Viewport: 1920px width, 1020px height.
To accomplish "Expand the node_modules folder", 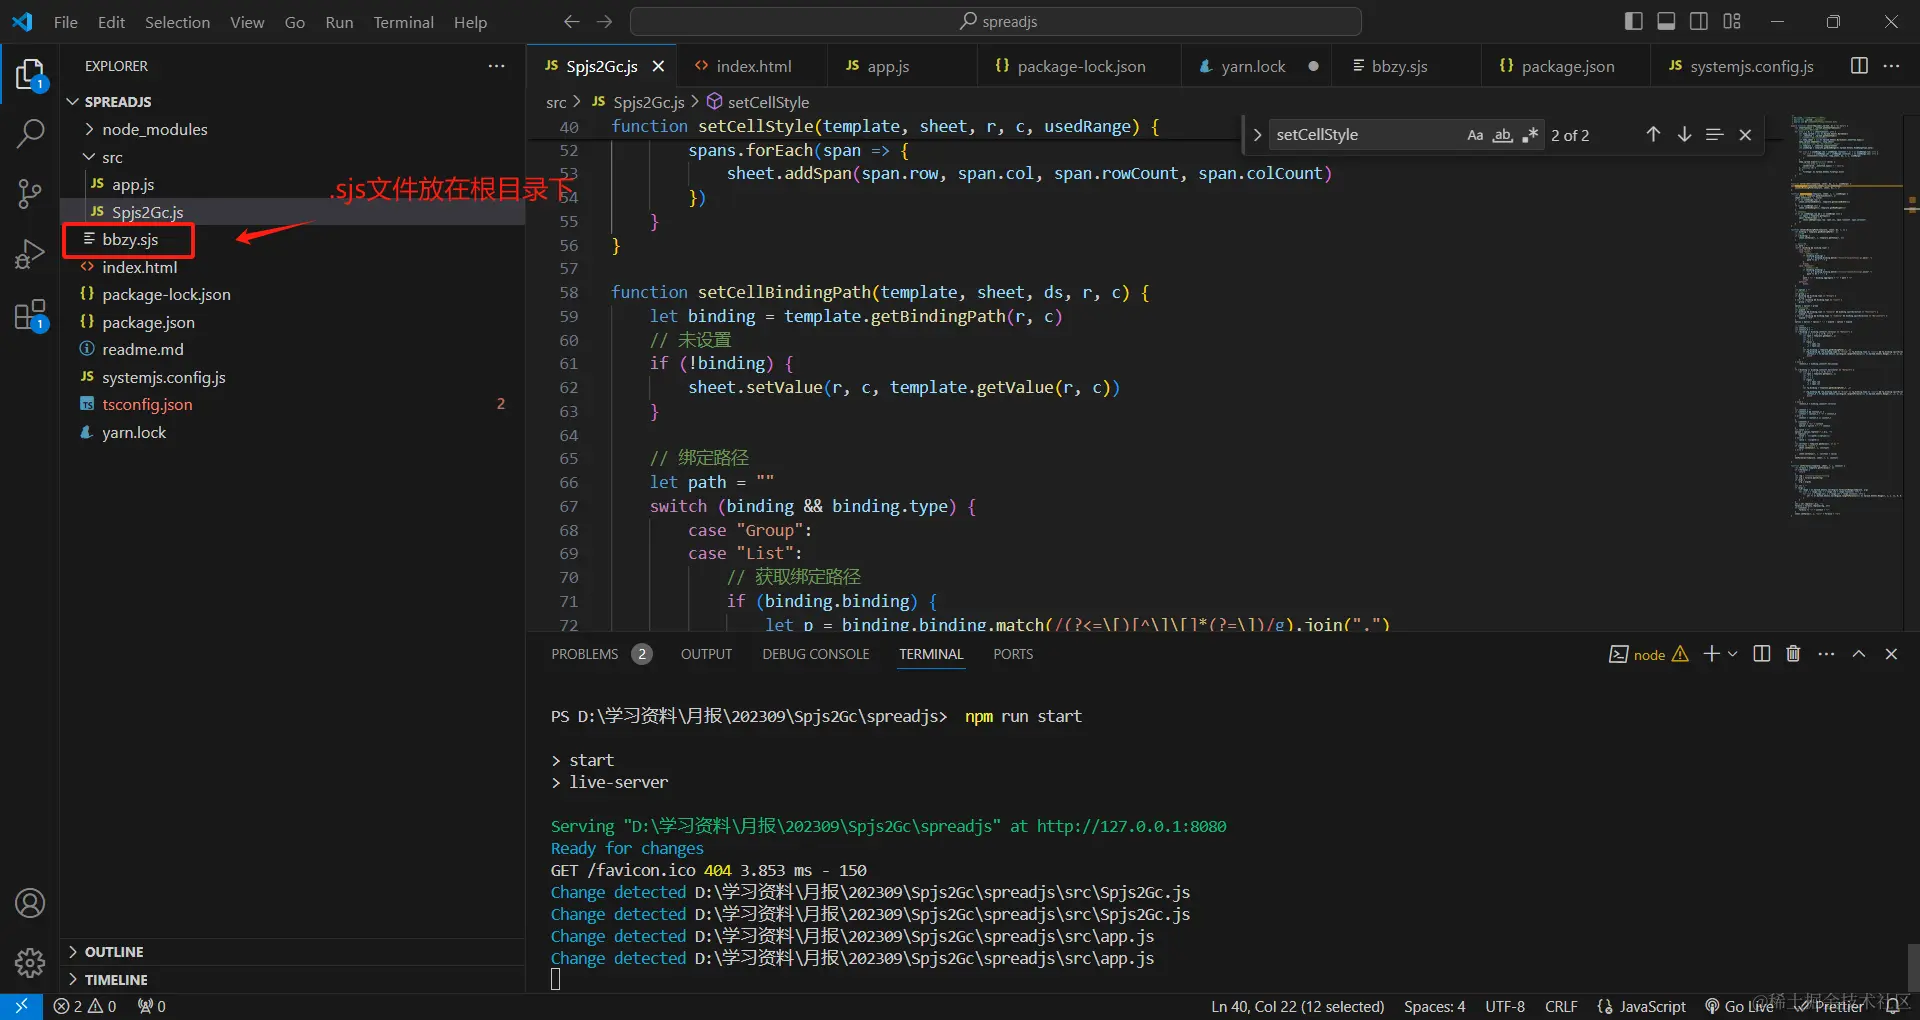I will [x=154, y=129].
